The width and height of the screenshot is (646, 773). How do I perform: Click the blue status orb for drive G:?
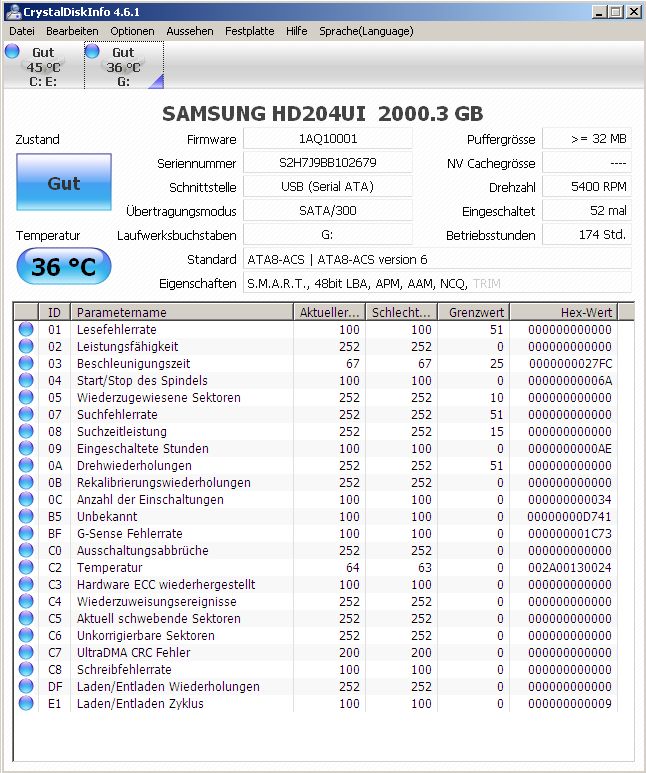[x=92, y=52]
